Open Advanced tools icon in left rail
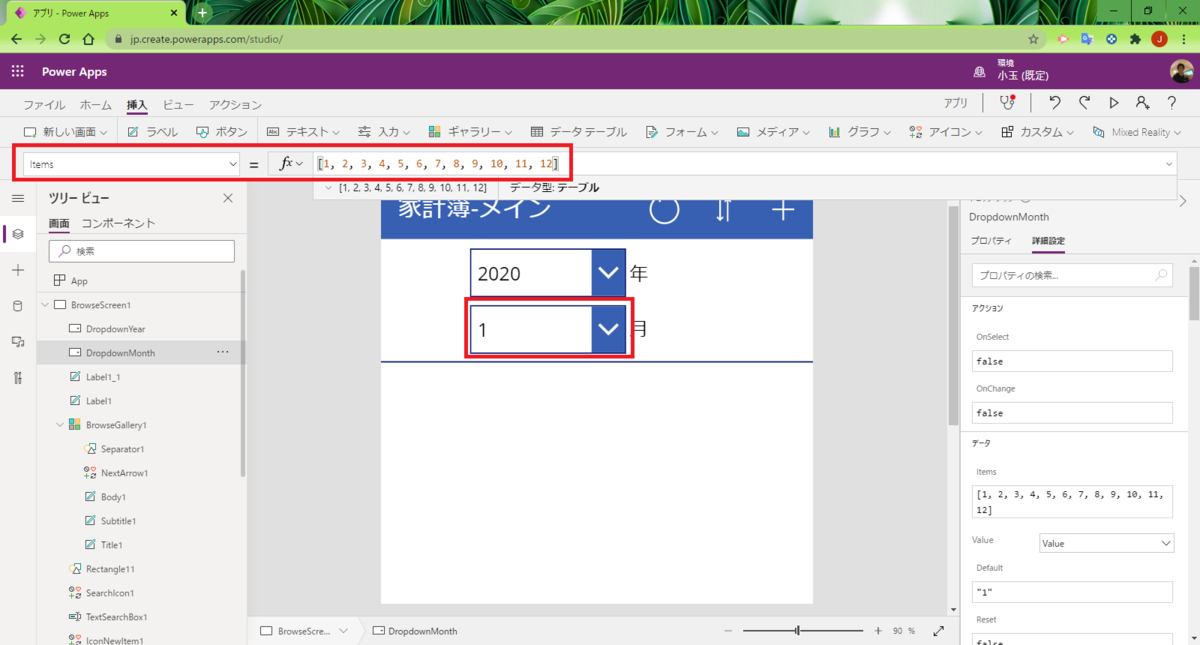The image size is (1200, 645). (x=17, y=378)
